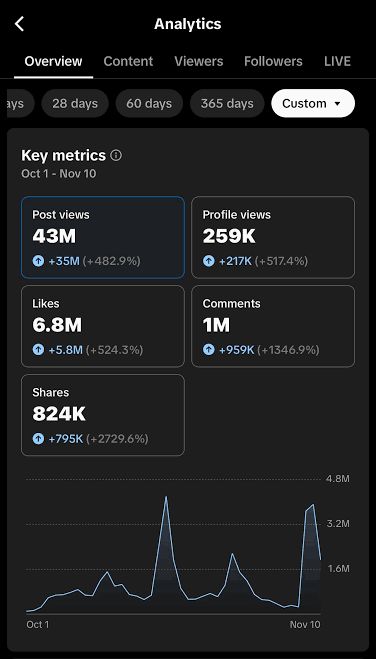Tap the back arrow icon
The height and width of the screenshot is (659, 376).
[x=19, y=24]
